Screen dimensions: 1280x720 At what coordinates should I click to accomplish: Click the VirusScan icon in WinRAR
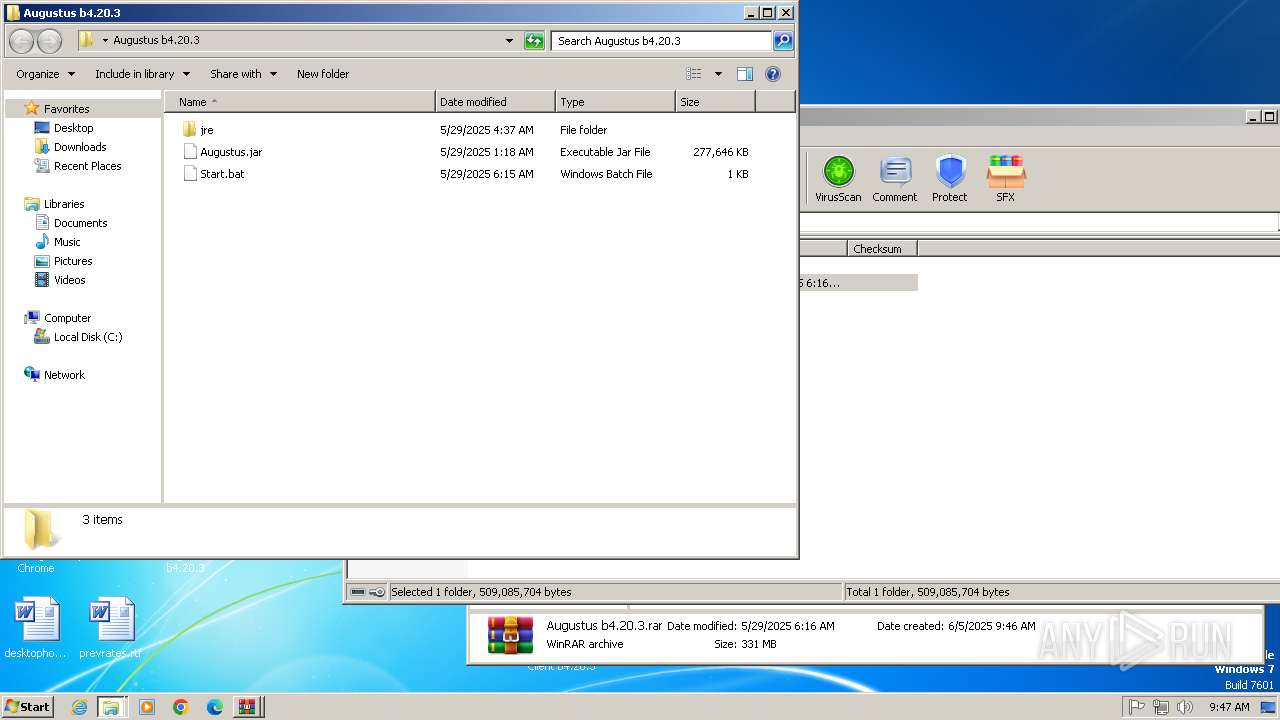838,179
